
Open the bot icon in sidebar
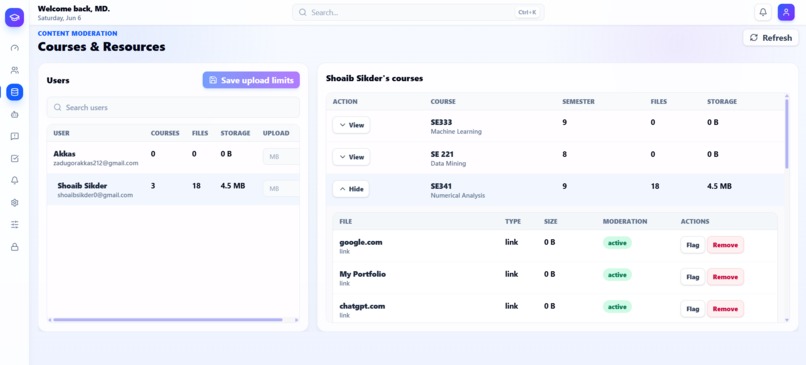coord(14,114)
